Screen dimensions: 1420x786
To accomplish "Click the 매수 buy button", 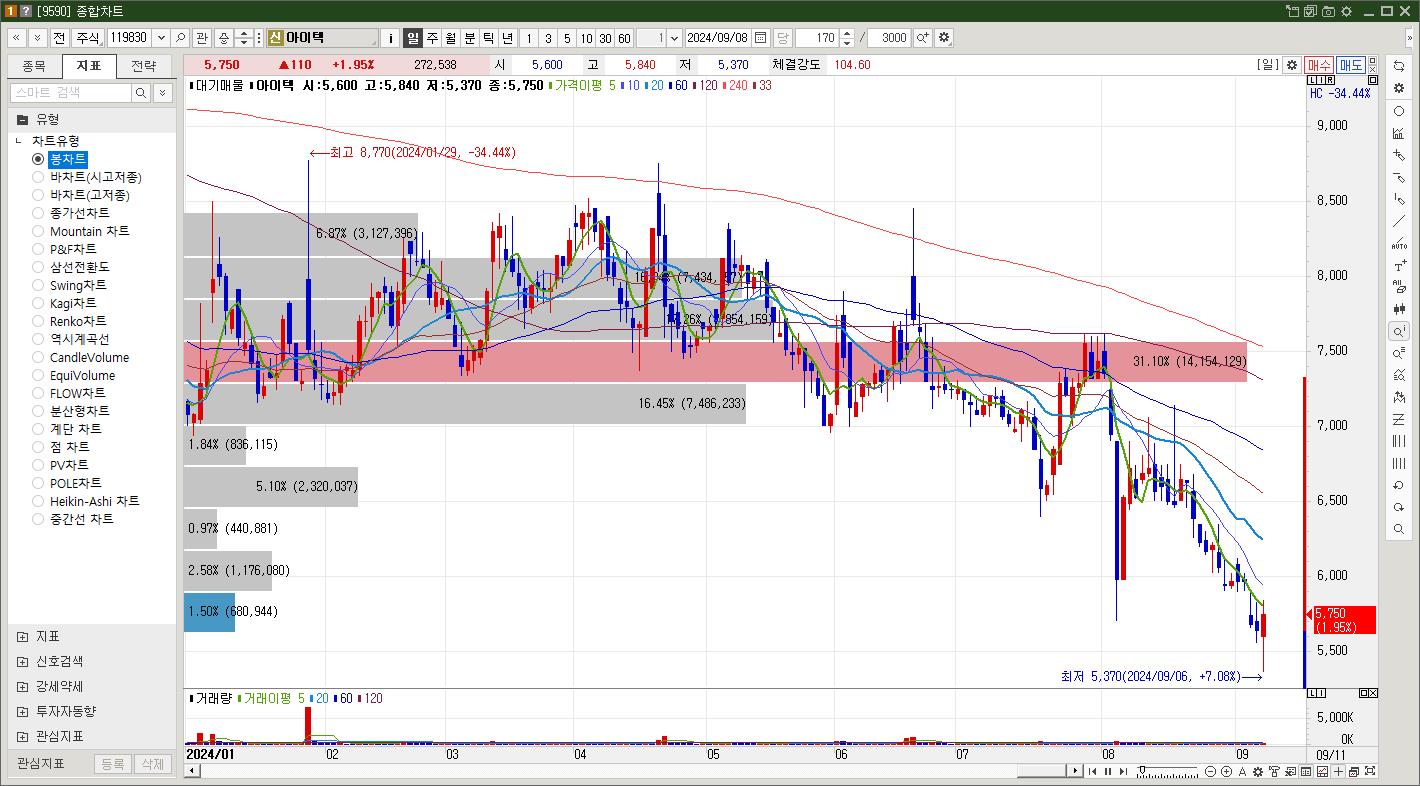I will coord(1318,64).
